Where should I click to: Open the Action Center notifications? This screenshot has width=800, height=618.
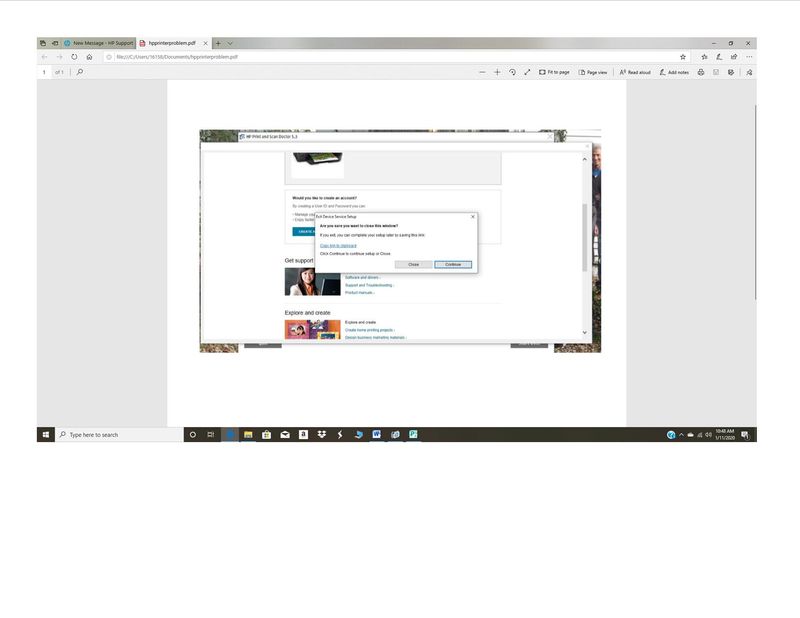pos(745,435)
